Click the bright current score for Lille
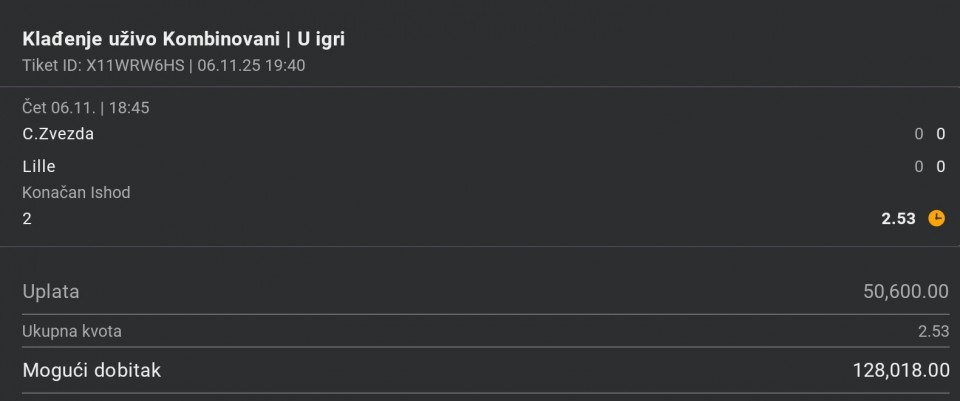Viewport: 960px width, 401px height. click(x=940, y=167)
